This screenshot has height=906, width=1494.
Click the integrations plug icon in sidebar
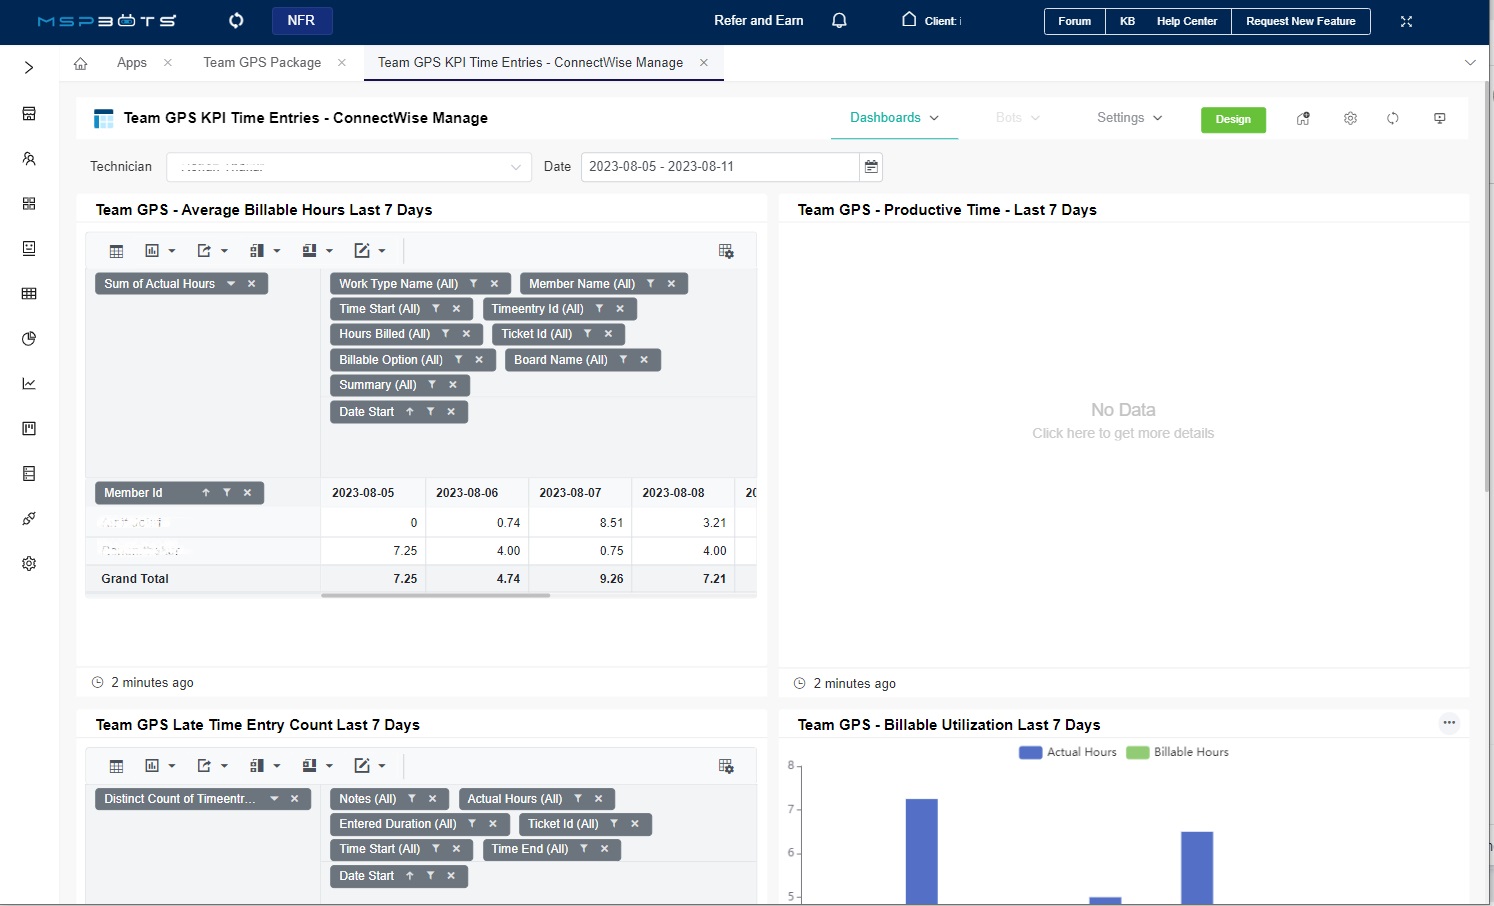tap(28, 518)
